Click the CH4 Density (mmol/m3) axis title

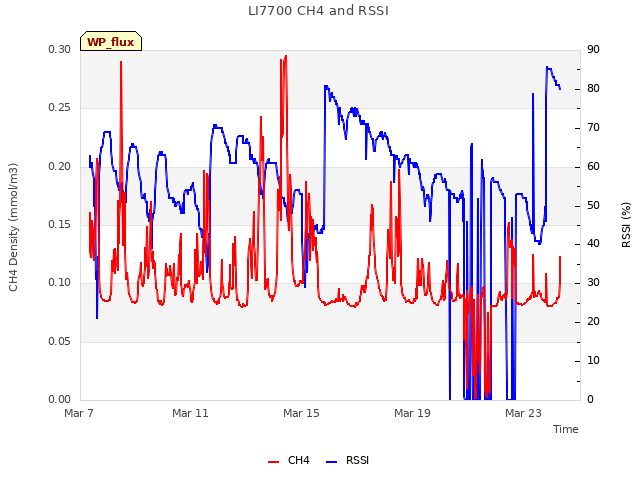(x=13, y=227)
